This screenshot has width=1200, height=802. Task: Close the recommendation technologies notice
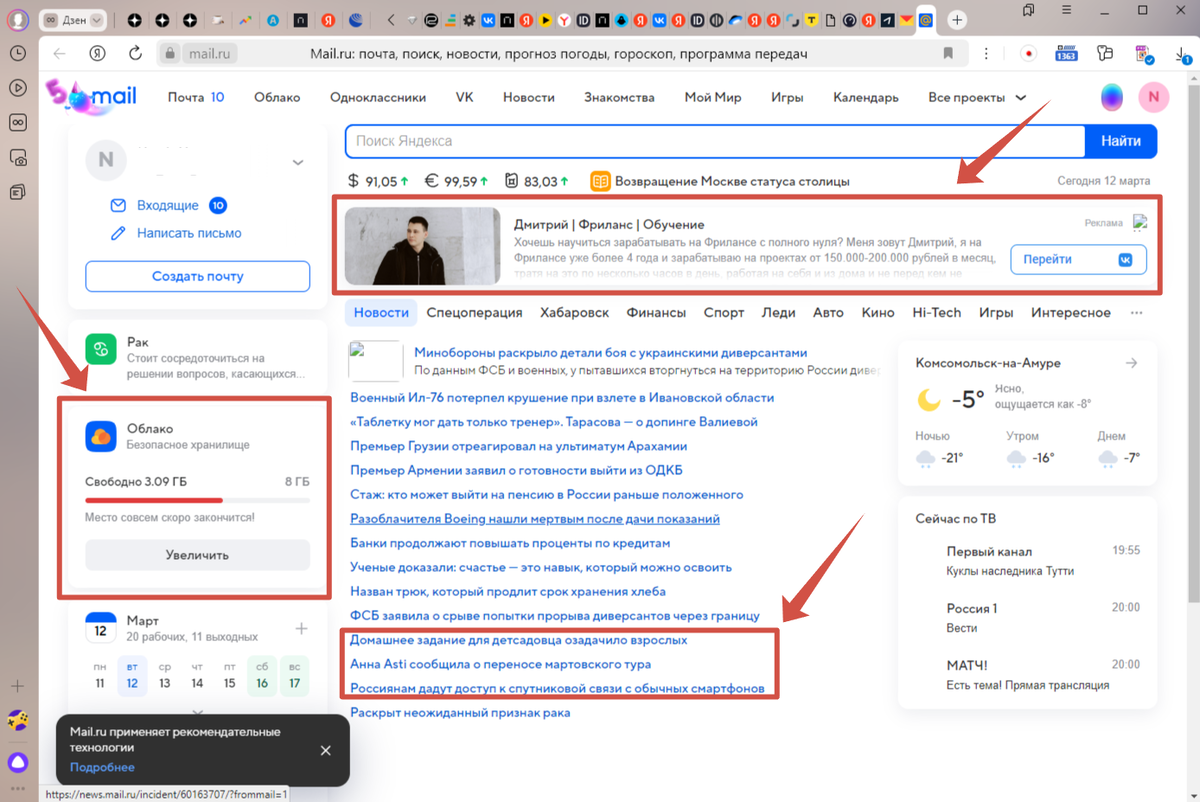click(325, 750)
